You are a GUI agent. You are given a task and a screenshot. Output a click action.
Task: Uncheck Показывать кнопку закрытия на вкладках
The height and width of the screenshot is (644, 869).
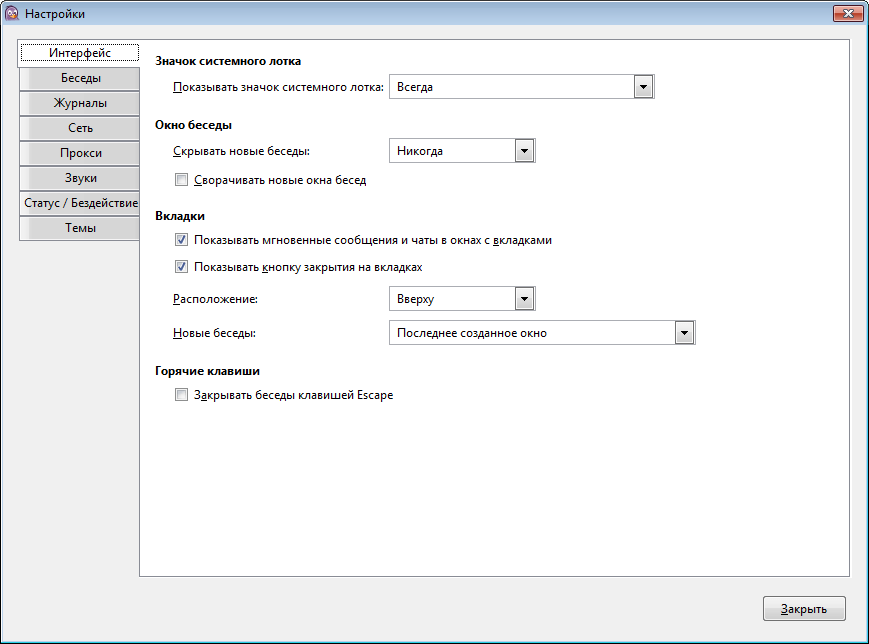[181, 267]
